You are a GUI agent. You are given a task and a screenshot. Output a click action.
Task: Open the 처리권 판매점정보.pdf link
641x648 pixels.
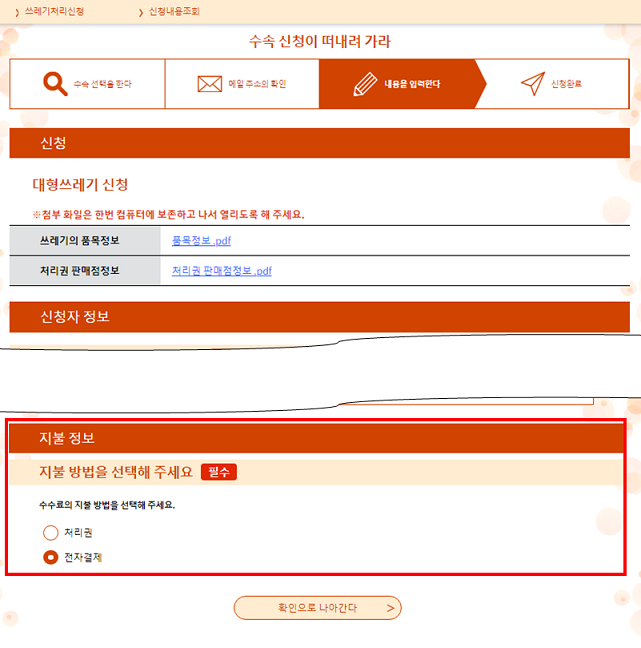tap(222, 271)
